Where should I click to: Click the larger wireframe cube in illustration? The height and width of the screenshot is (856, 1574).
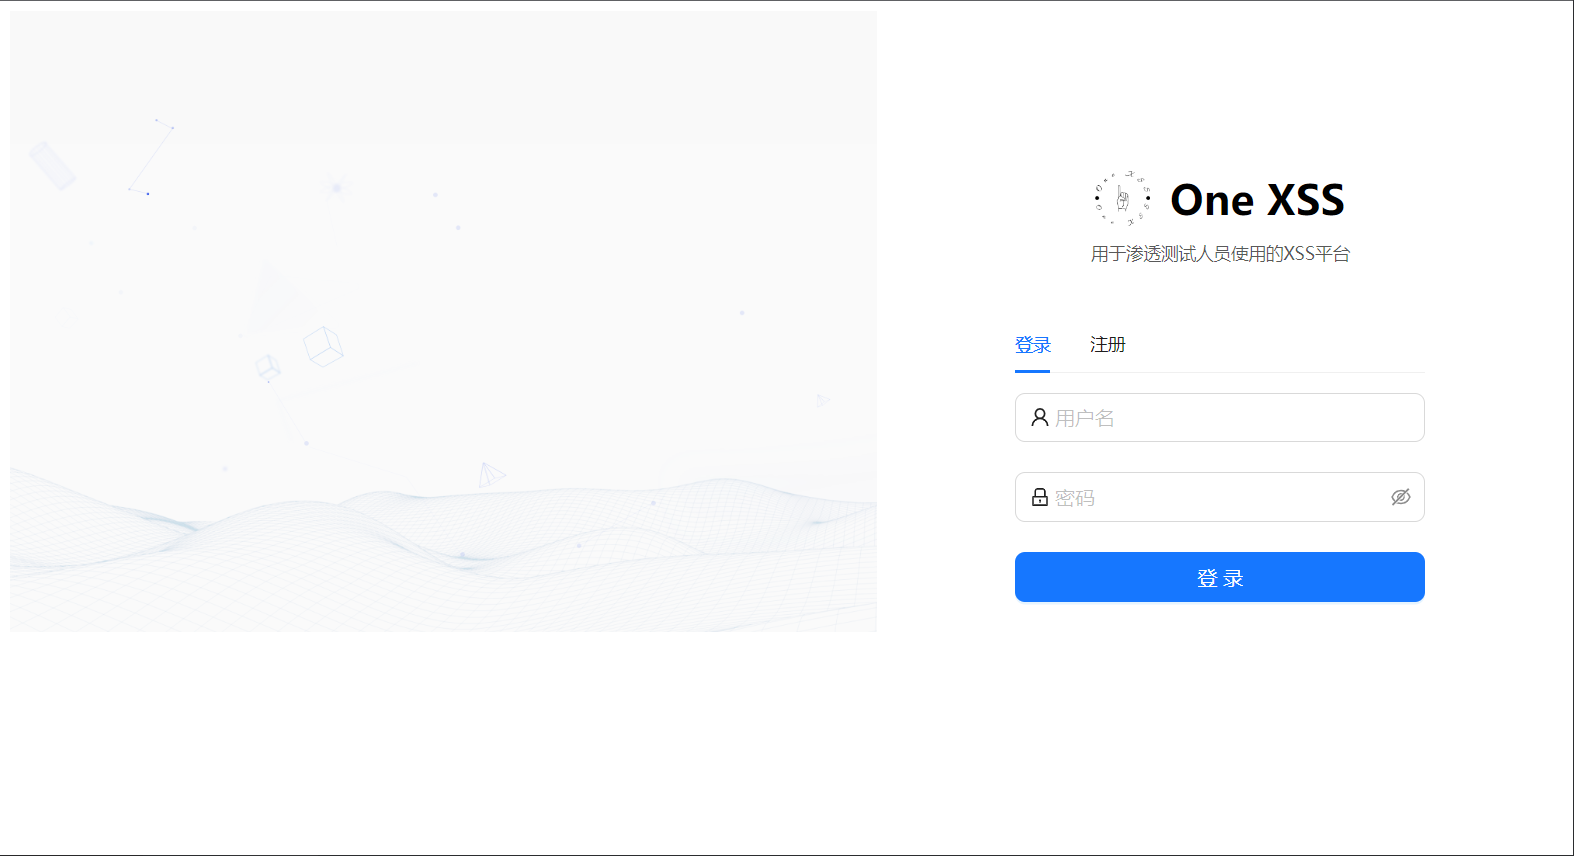tap(323, 346)
